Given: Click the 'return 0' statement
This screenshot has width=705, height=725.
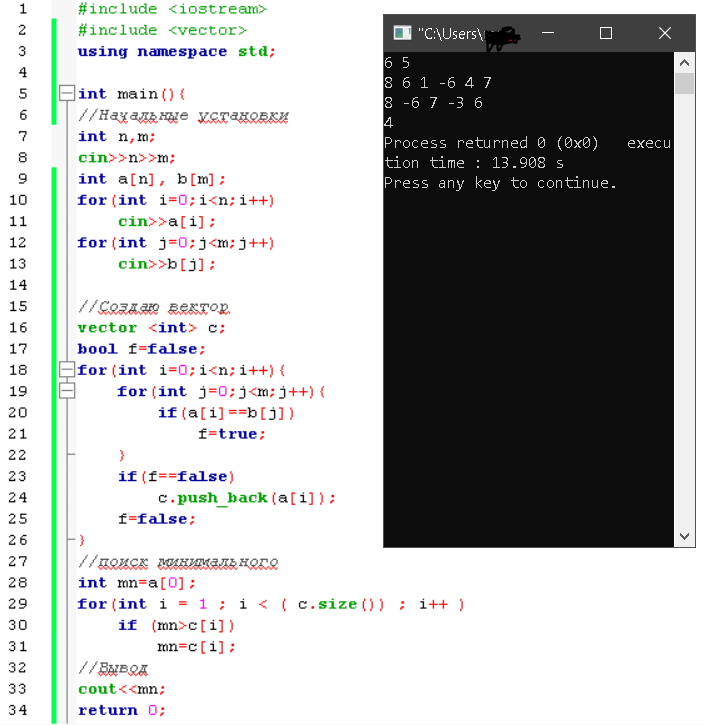Looking at the screenshot, I should pyautogui.click(x=121, y=710).
